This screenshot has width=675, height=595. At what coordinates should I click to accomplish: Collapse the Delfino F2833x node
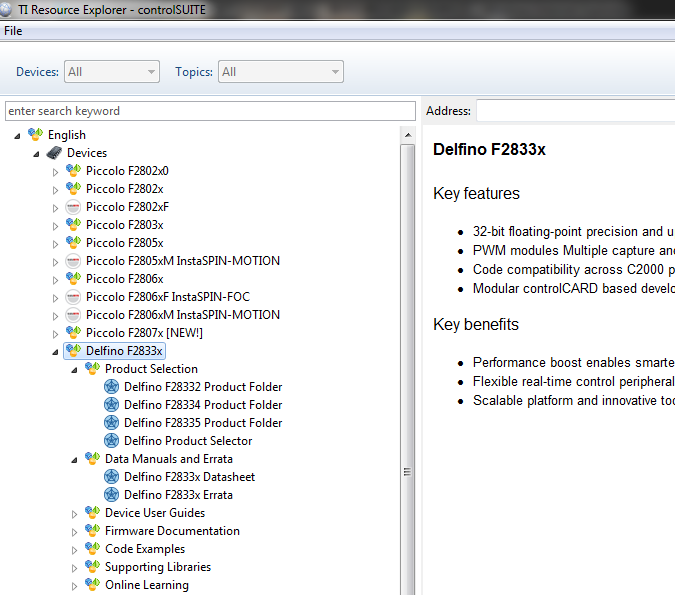pyautogui.click(x=55, y=352)
